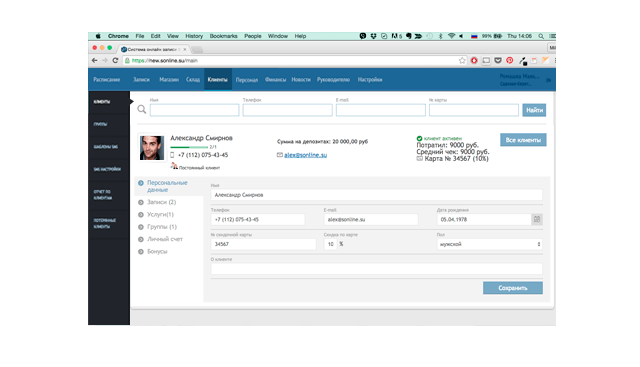Open the History menu in menu bar
Image resolution: width=640 pixels, height=367 pixels.
[x=194, y=36]
